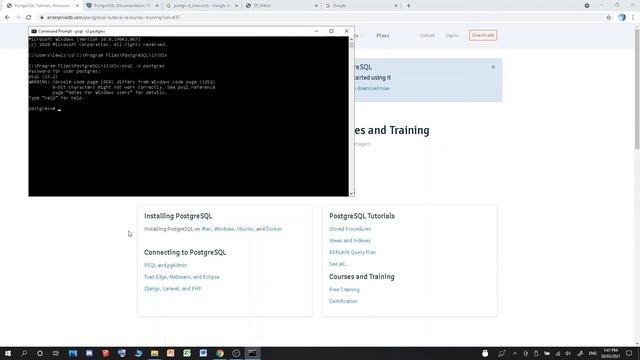Open the taskbar search icon
The width and height of the screenshot is (640, 360).
coord(24,353)
